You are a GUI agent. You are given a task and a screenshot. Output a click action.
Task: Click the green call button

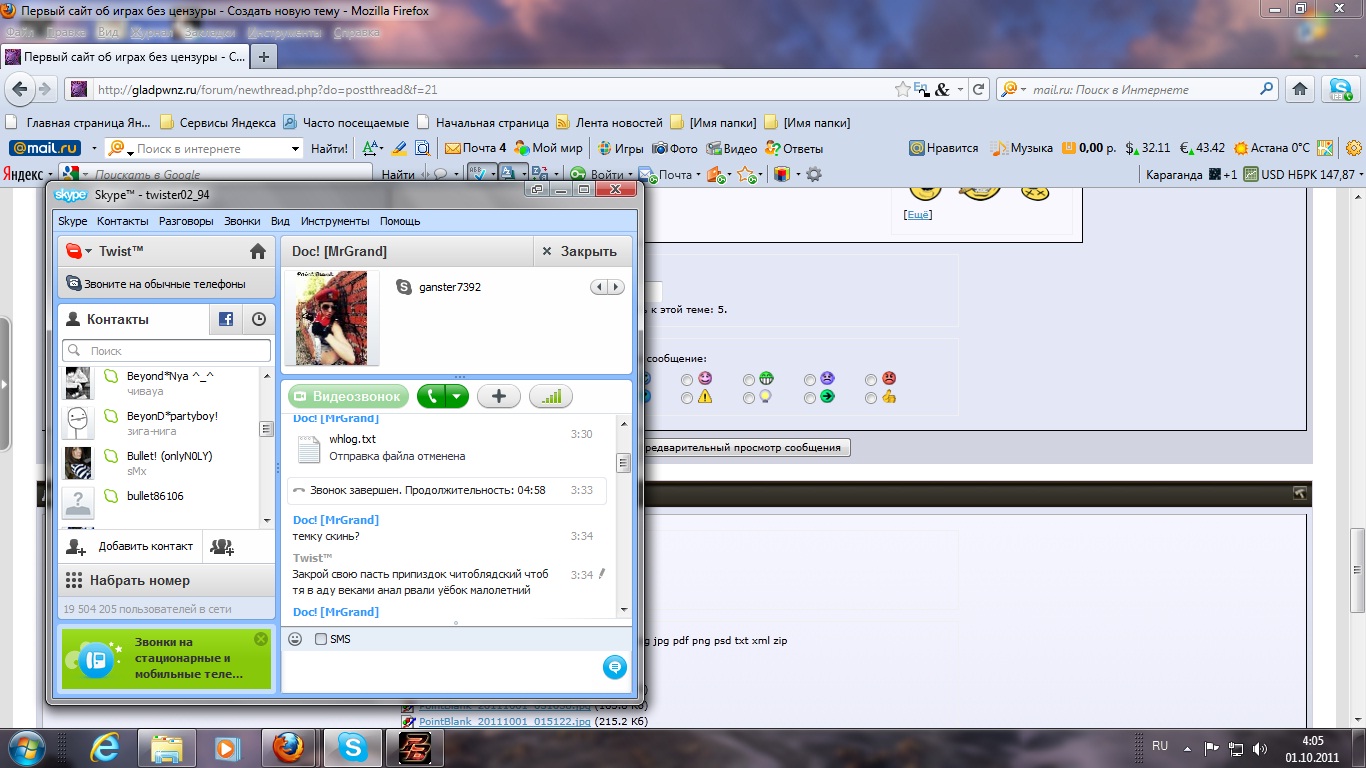coord(431,397)
